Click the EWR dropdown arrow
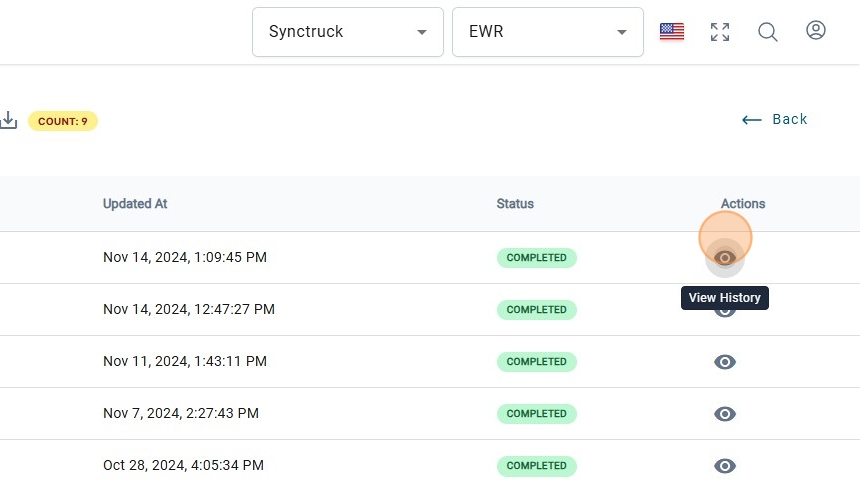The image size is (860, 480). 622,32
